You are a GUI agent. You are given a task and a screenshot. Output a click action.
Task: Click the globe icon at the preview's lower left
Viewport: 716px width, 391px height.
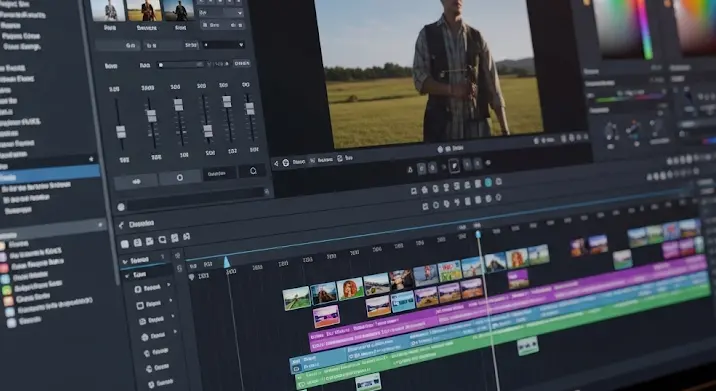[286, 162]
